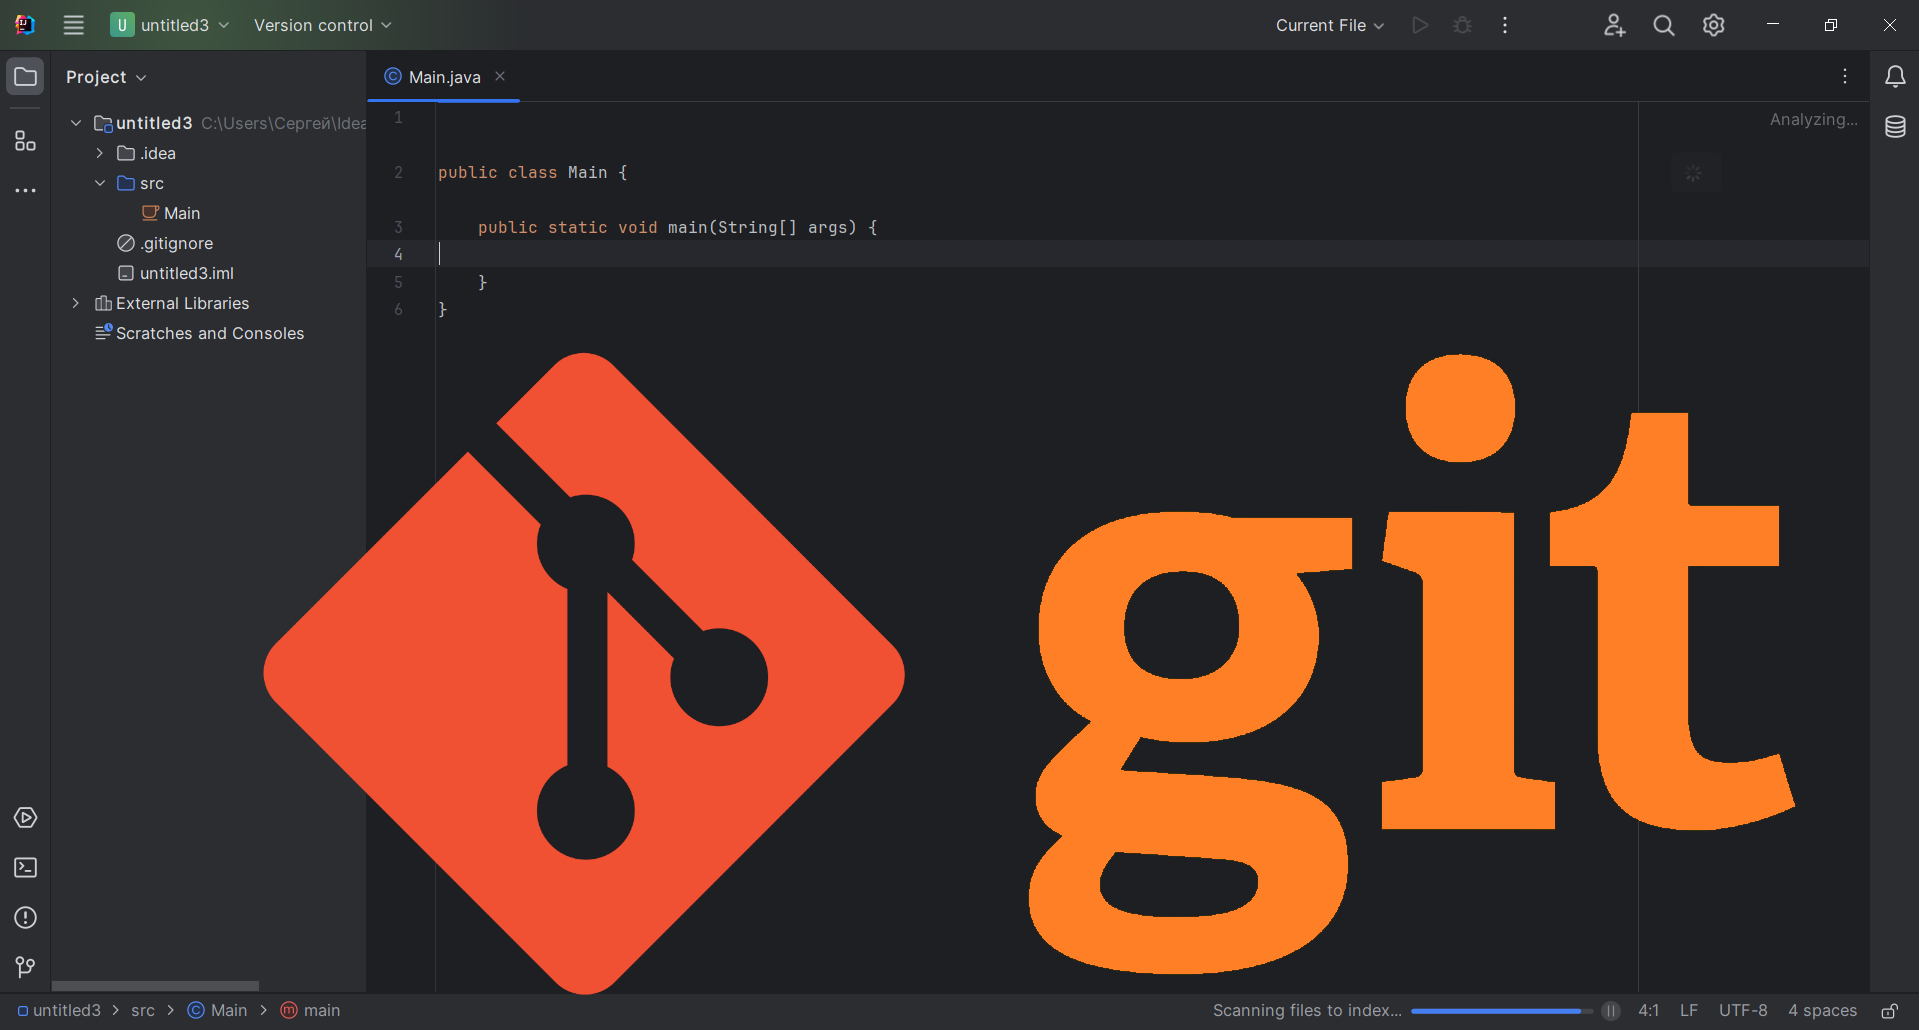Click the main method signature line
The image size is (1920, 1030).
(x=677, y=227)
